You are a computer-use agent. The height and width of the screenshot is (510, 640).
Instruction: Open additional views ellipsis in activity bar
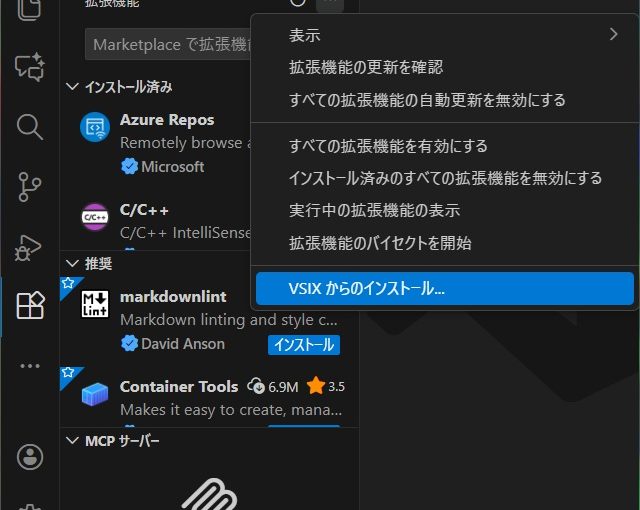click(x=30, y=366)
